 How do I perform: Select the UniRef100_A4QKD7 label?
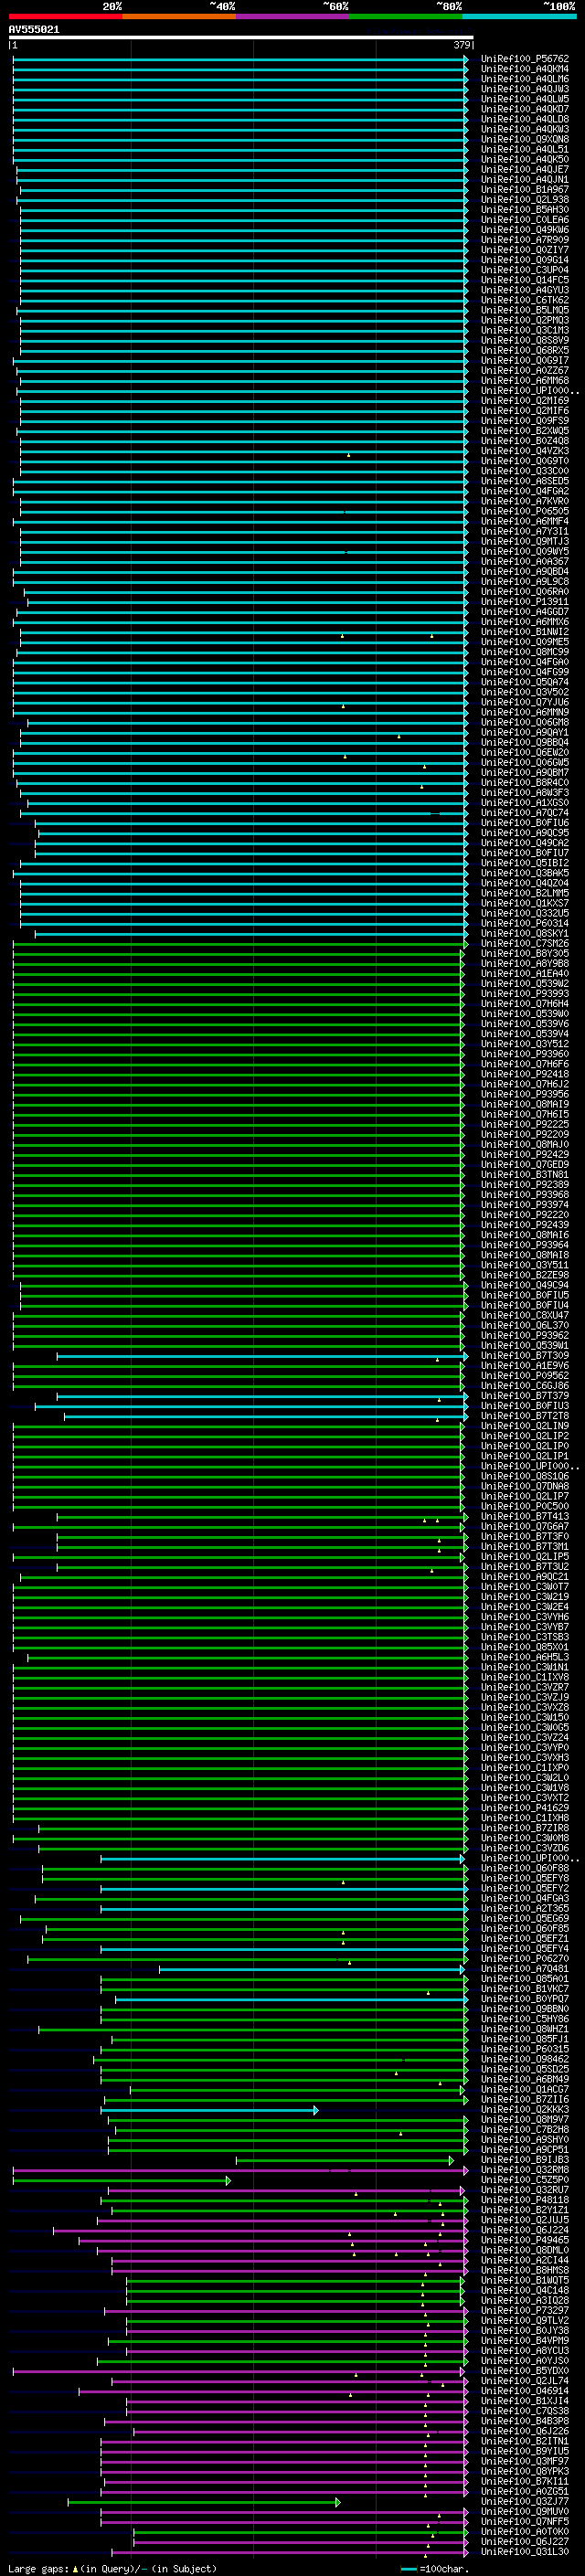click(x=525, y=109)
